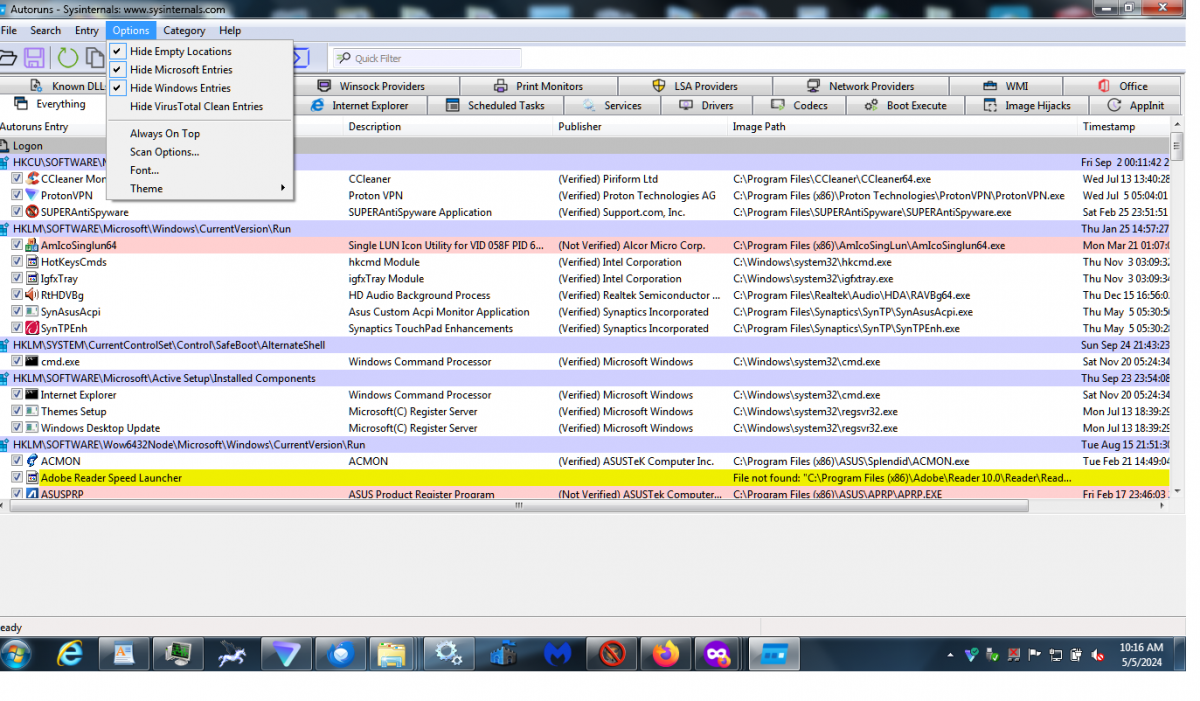Expand the Theme submenu
Screen dimensions: 1200x701
point(200,188)
